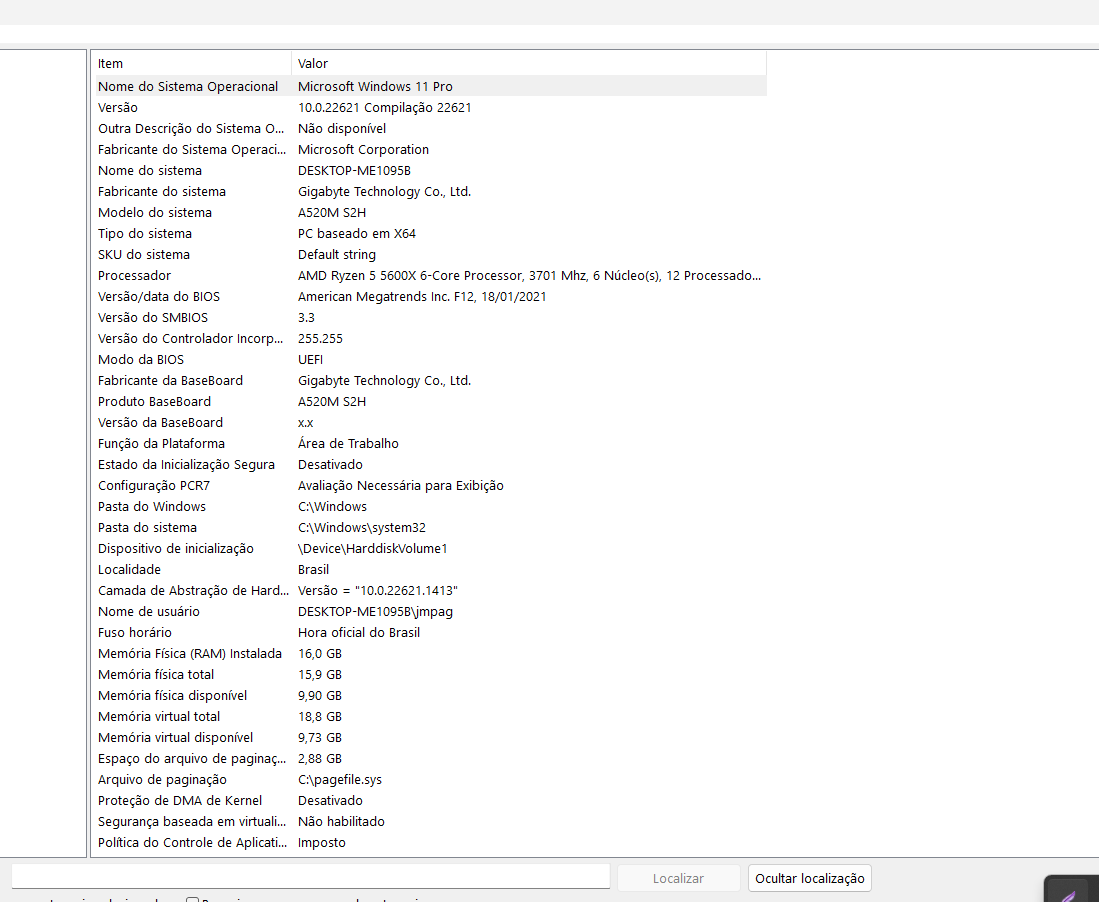Click the DESKTOP-ME1095B\jmpag value

375,612
